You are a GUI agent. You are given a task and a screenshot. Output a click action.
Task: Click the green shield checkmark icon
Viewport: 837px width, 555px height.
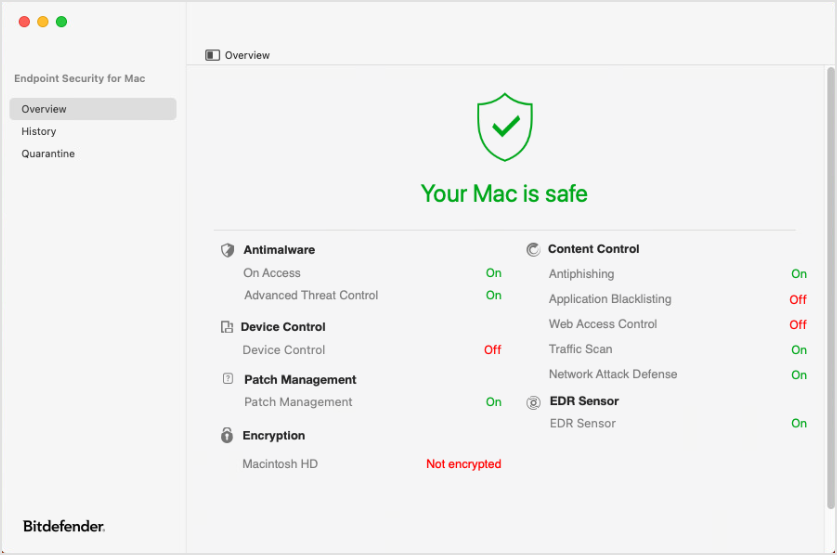point(504,127)
